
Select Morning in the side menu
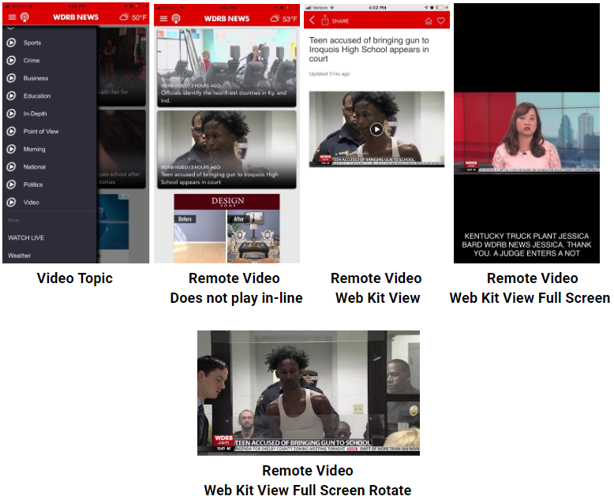coord(34,149)
